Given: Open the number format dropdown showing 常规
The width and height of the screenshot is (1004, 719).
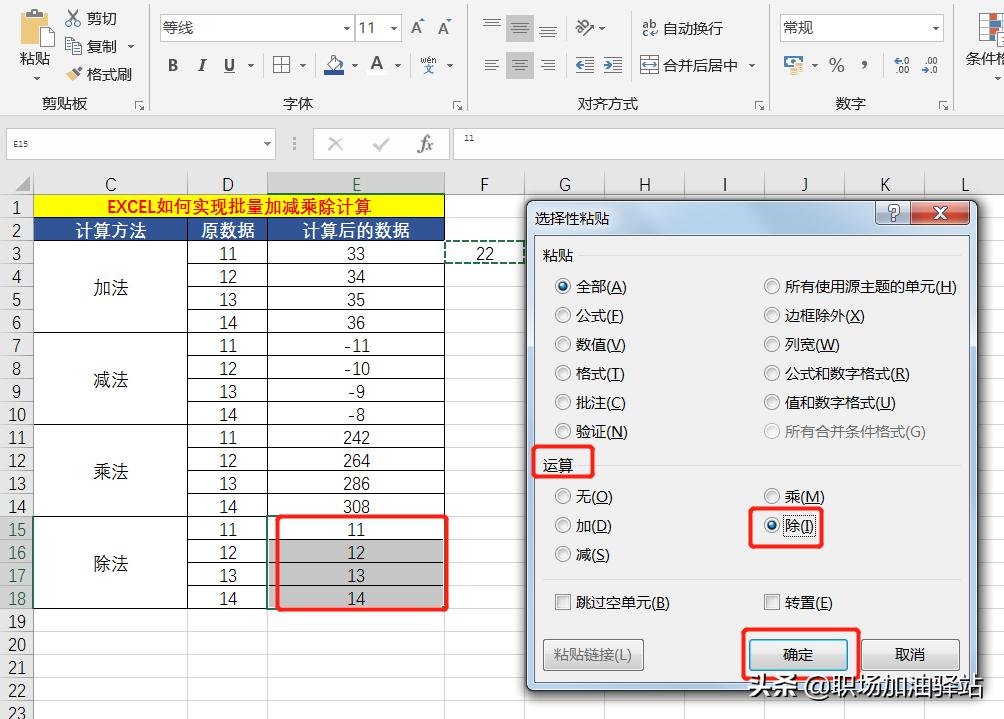Looking at the screenshot, I should click(x=933, y=27).
